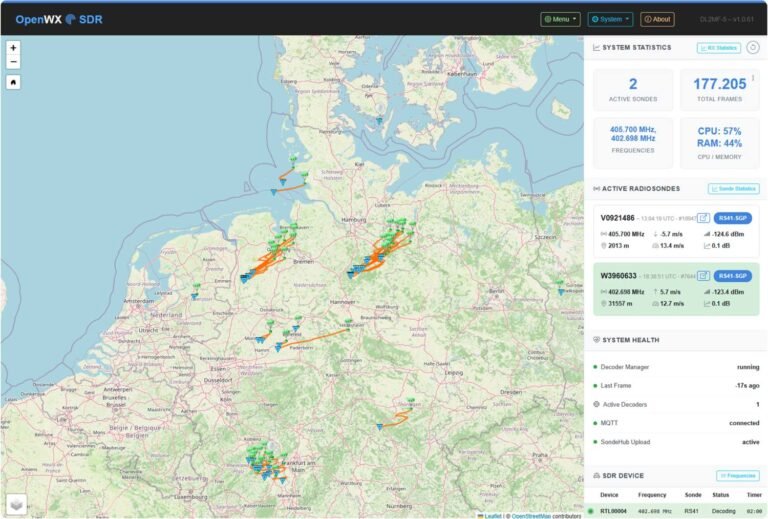
Task: Click the Active Decoders gear icon
Action: point(596,404)
